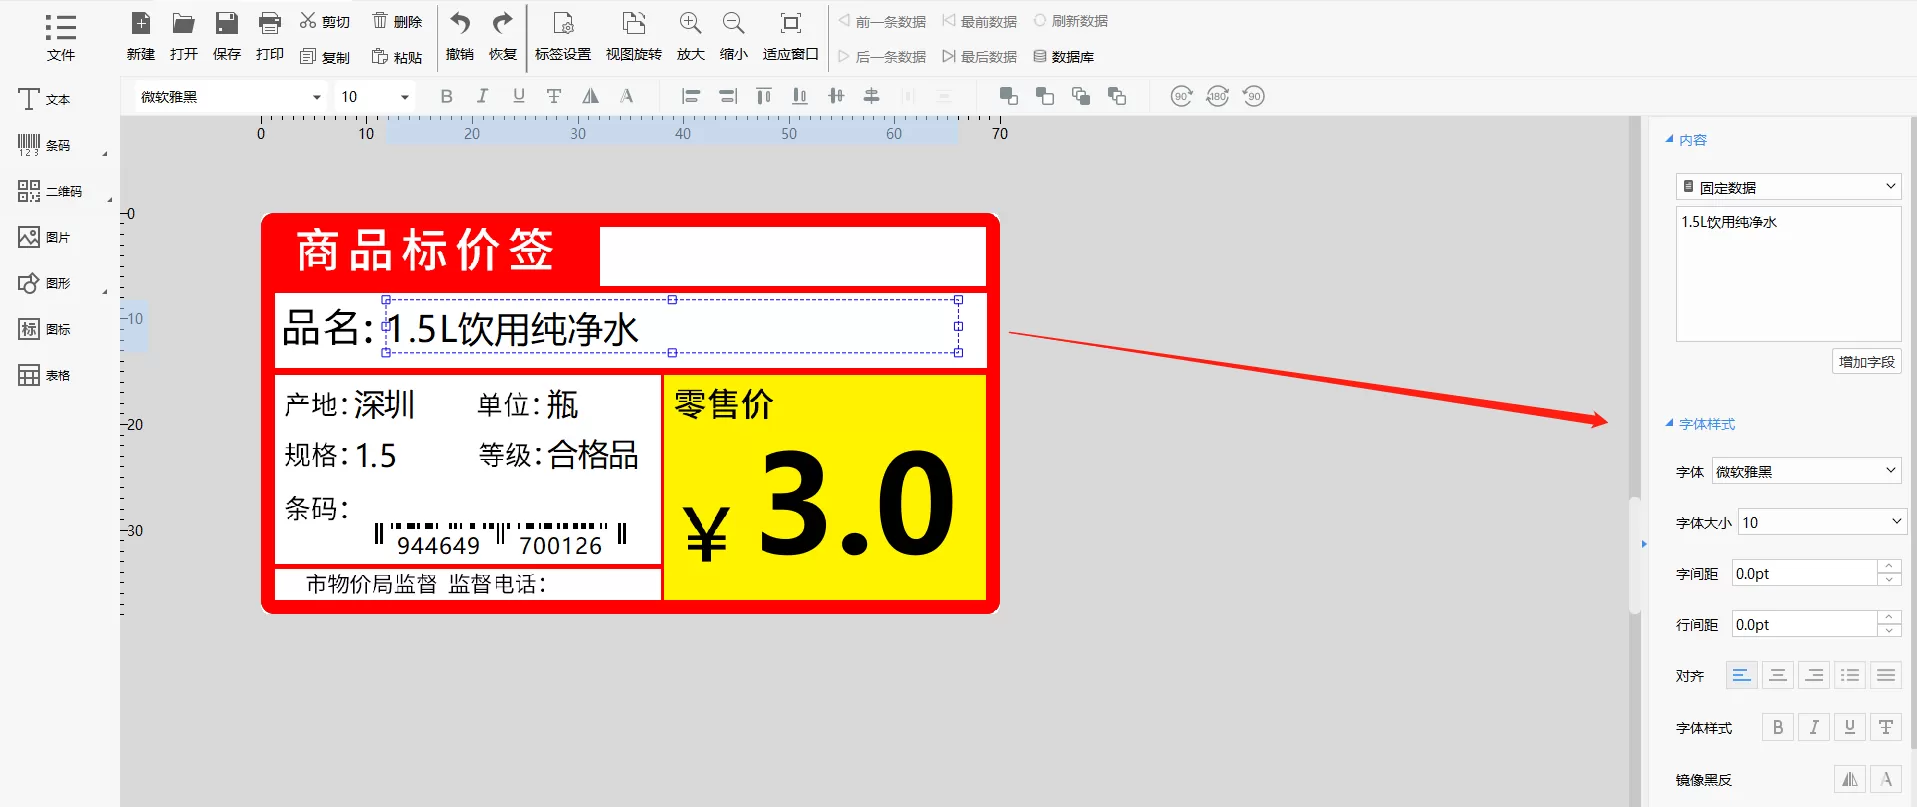
Task: Toggle bold in the top format toolbar
Action: pyautogui.click(x=447, y=96)
